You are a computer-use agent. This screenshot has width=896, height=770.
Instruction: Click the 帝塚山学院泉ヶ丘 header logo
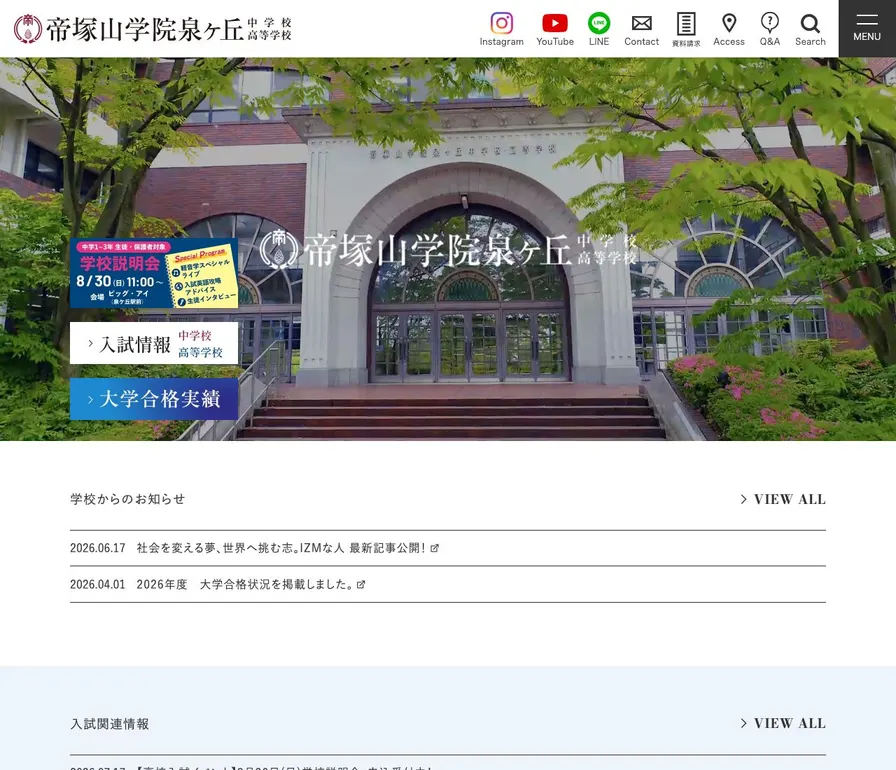153,29
